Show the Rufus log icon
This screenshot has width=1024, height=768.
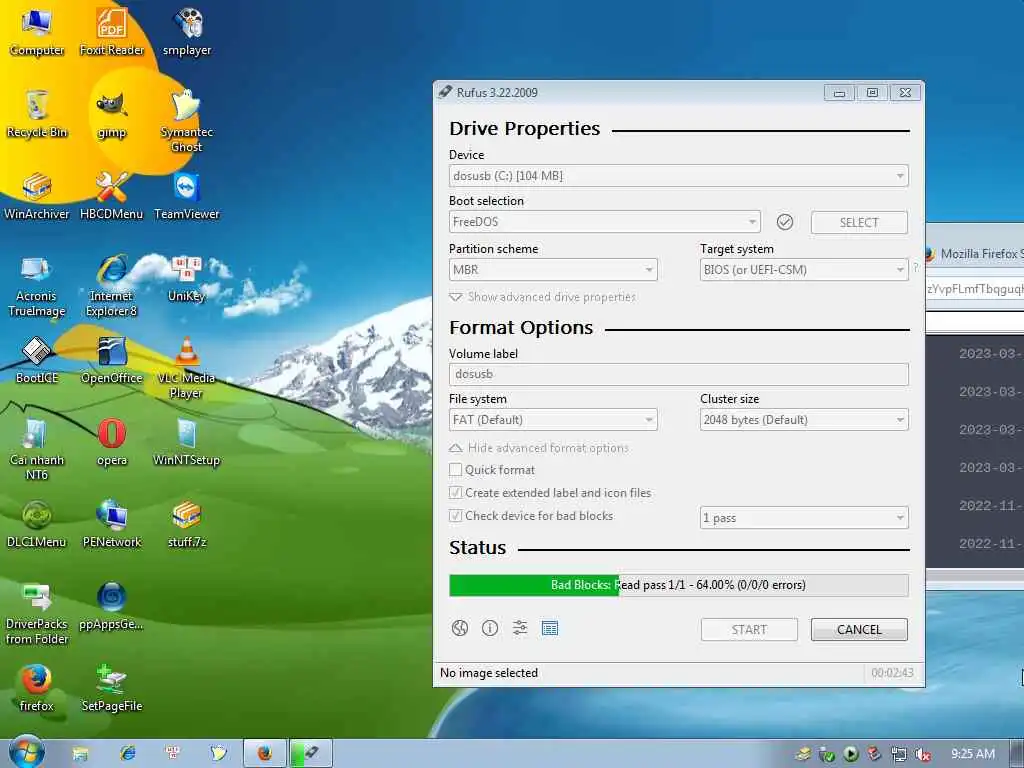[550, 628]
